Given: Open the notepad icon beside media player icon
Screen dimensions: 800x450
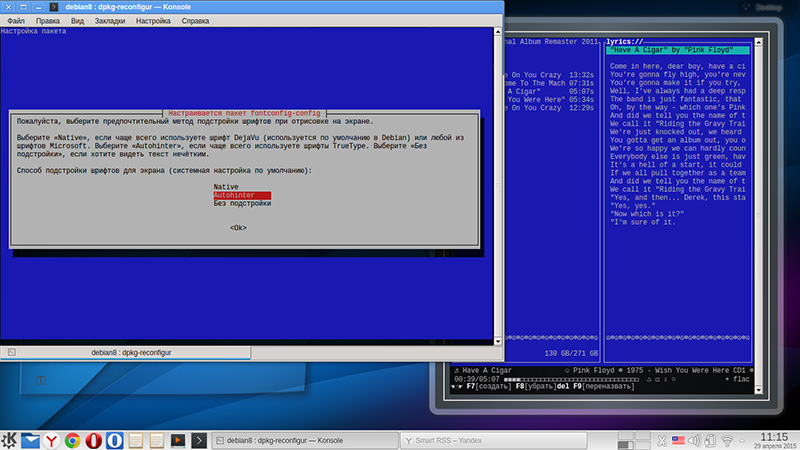Looking at the screenshot, I should pyautogui.click(x=157, y=440).
